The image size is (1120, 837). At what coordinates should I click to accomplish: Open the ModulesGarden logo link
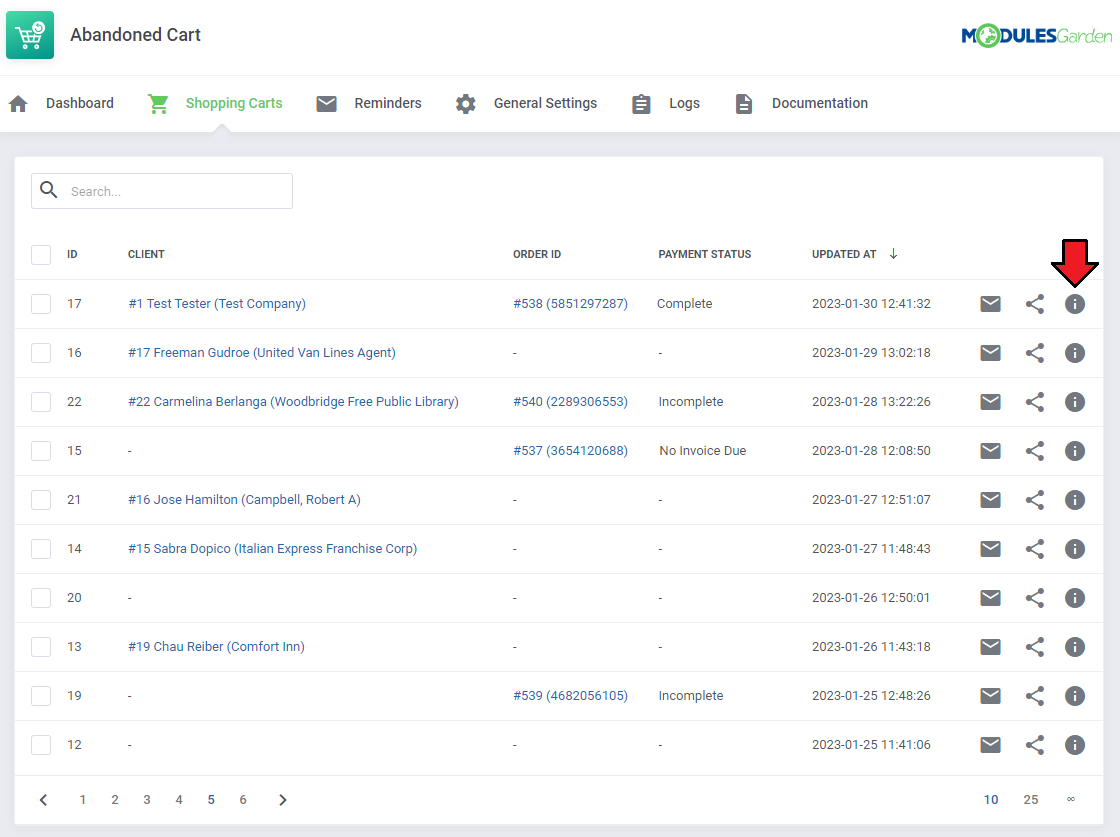point(1036,36)
